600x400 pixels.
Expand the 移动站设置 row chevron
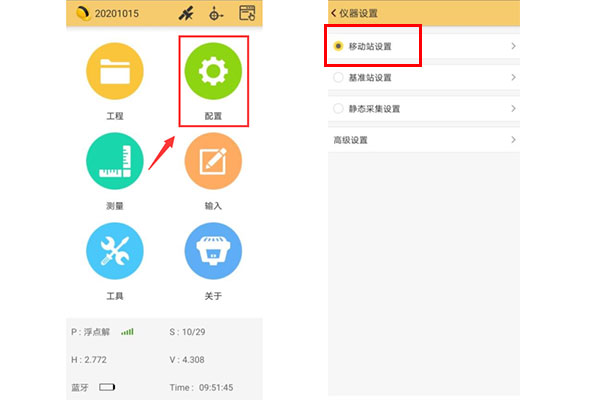point(513,46)
